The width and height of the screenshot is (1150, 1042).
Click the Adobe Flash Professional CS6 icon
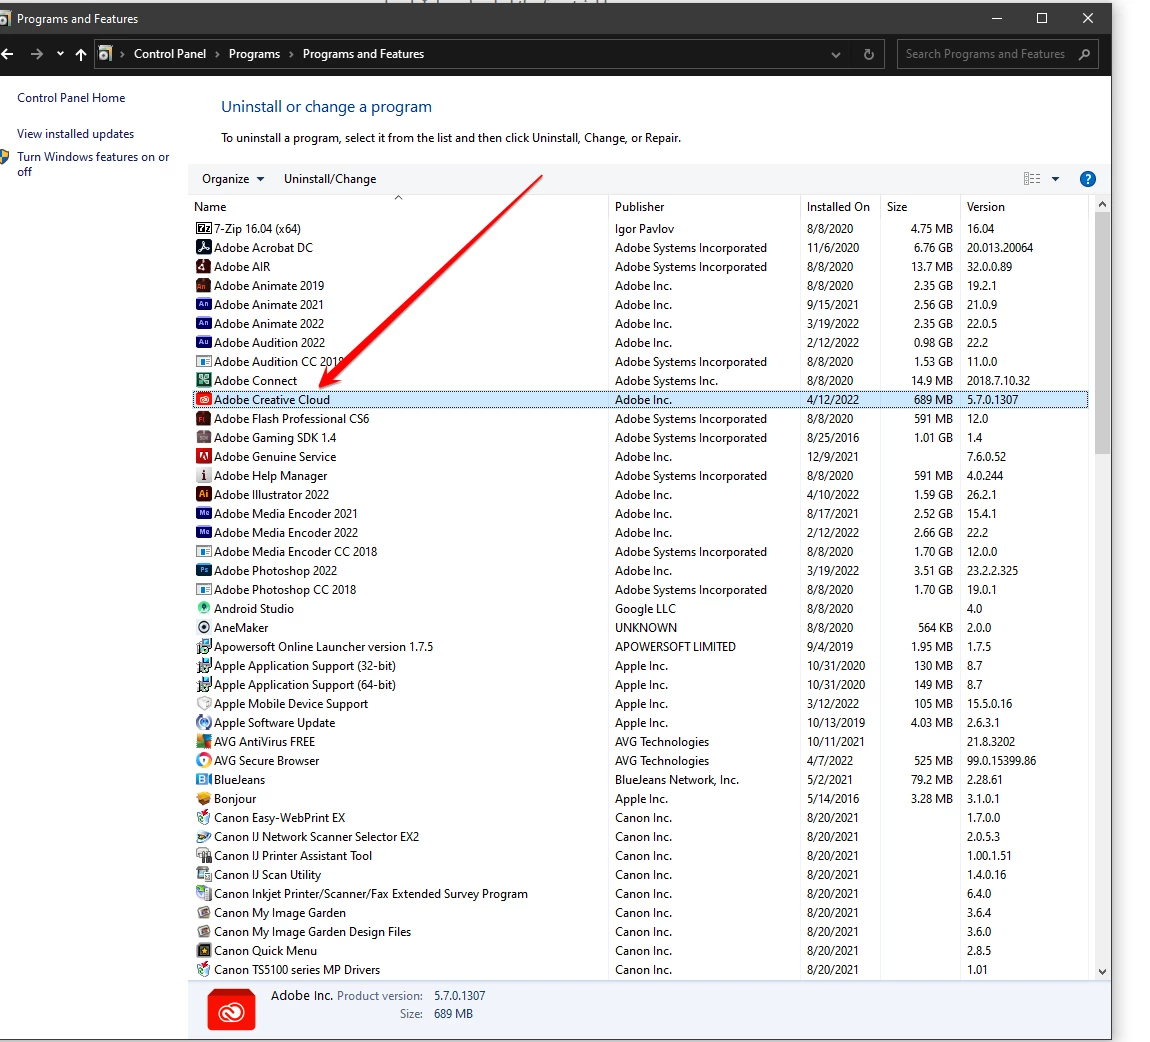point(204,419)
